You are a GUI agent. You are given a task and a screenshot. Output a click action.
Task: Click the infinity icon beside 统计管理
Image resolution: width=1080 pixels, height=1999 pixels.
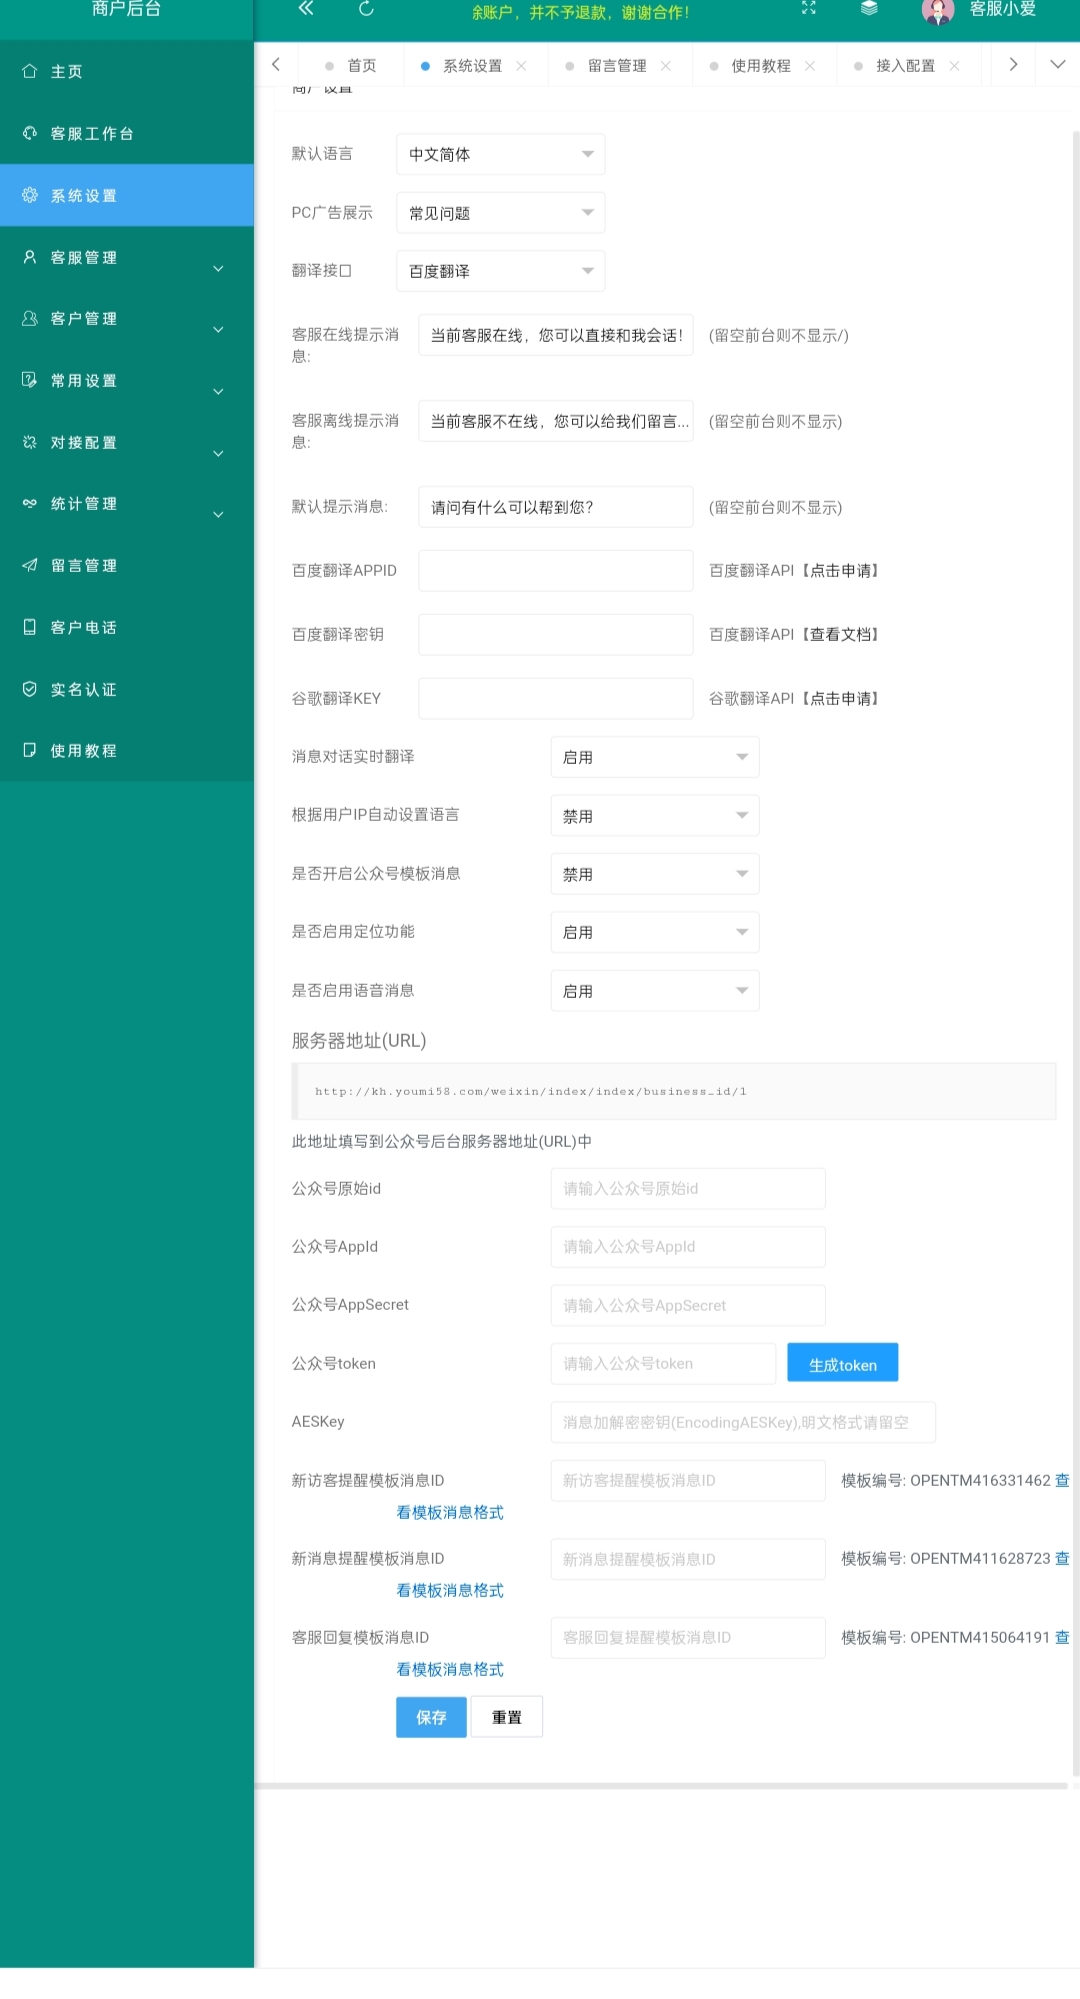30,503
